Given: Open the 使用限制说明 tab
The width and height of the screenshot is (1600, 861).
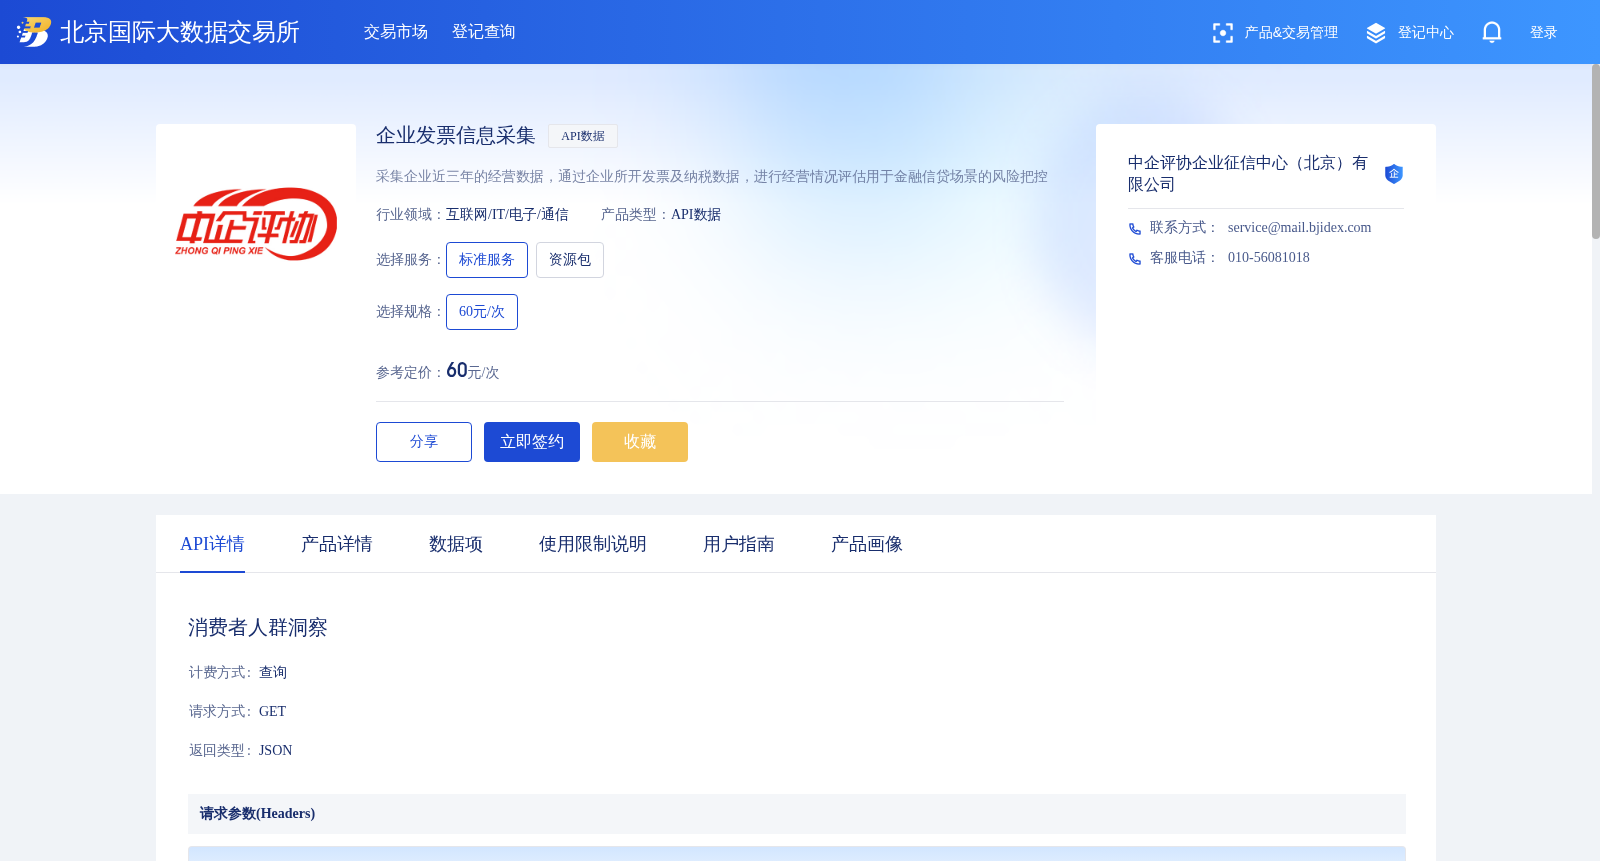Looking at the screenshot, I should click(x=593, y=544).
